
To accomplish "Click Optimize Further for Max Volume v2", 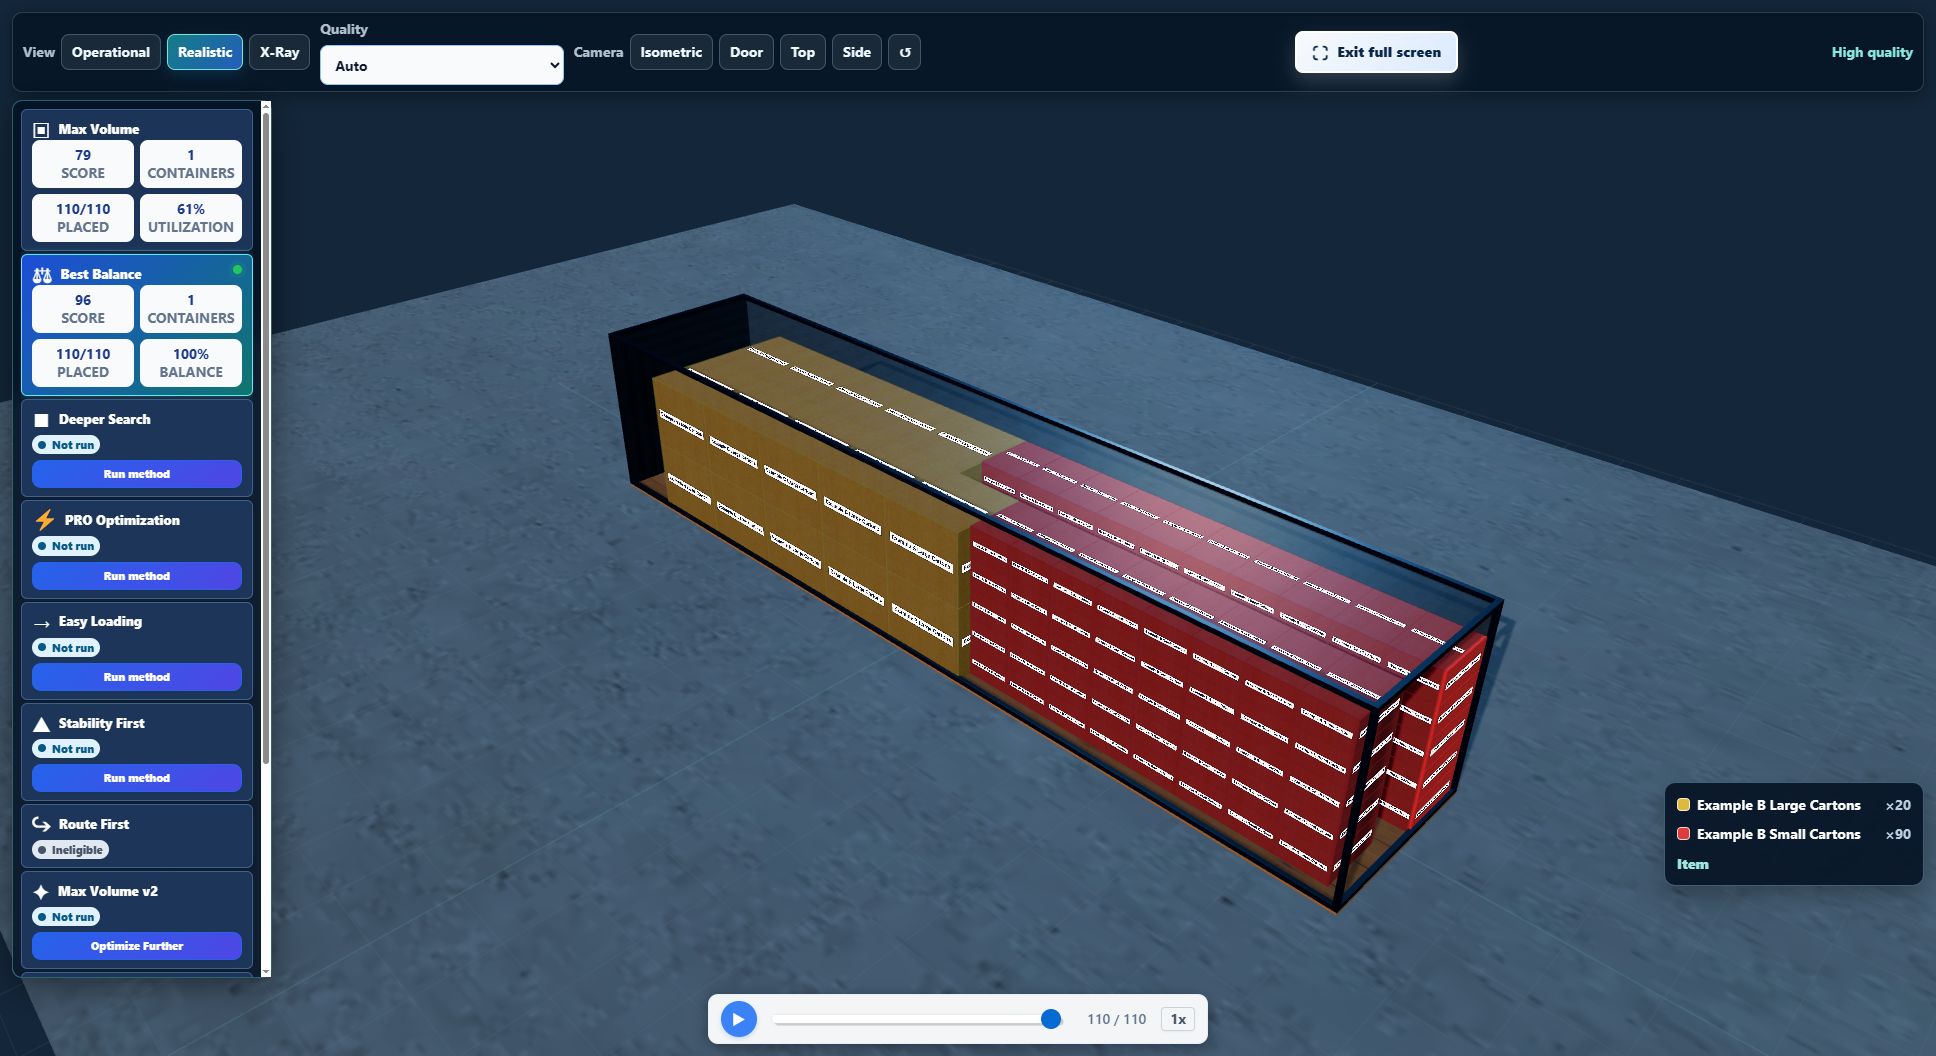I will pos(137,946).
